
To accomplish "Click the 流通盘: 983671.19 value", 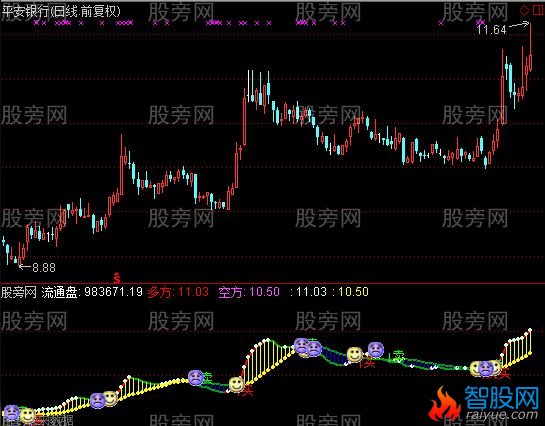I will coord(92,292).
